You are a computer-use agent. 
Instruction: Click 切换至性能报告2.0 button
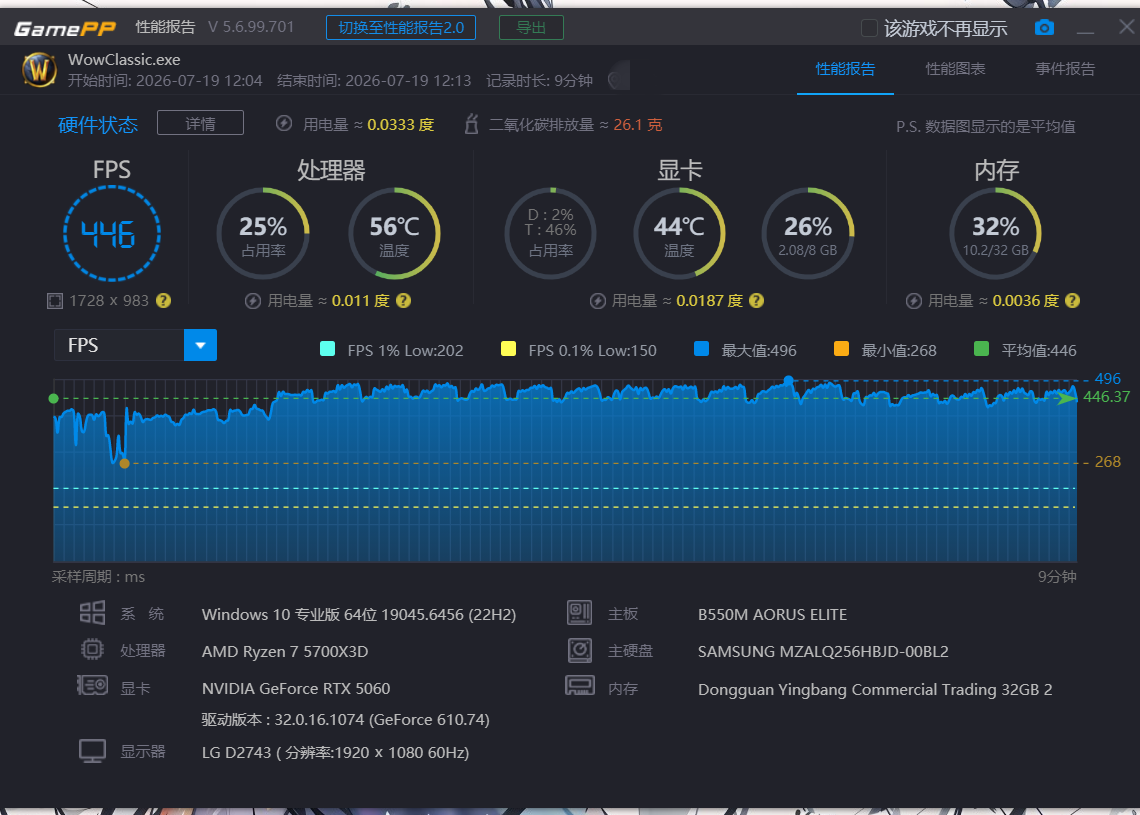tap(401, 28)
